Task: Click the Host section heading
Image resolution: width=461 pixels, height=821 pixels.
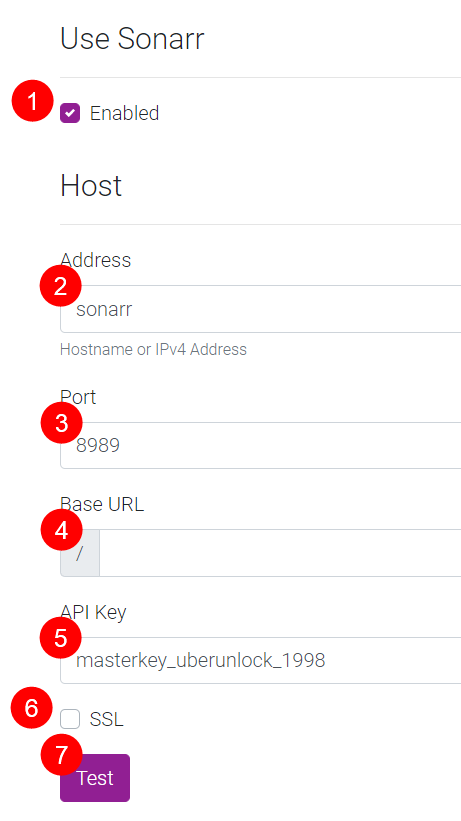Action: pos(91,185)
